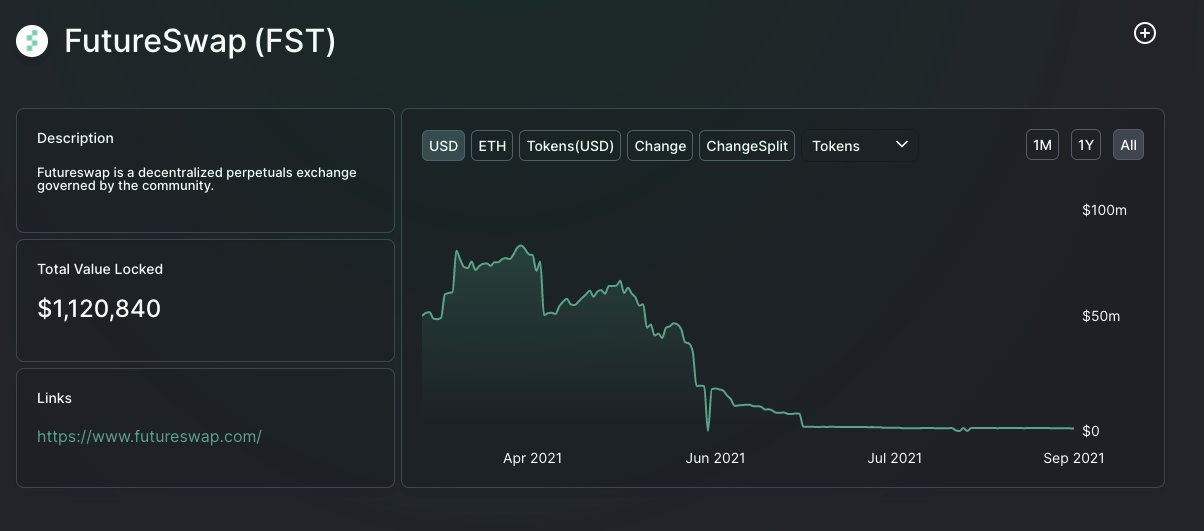Switch chart to ETH denomination
Viewport: 1204px width, 531px height.
492,145
